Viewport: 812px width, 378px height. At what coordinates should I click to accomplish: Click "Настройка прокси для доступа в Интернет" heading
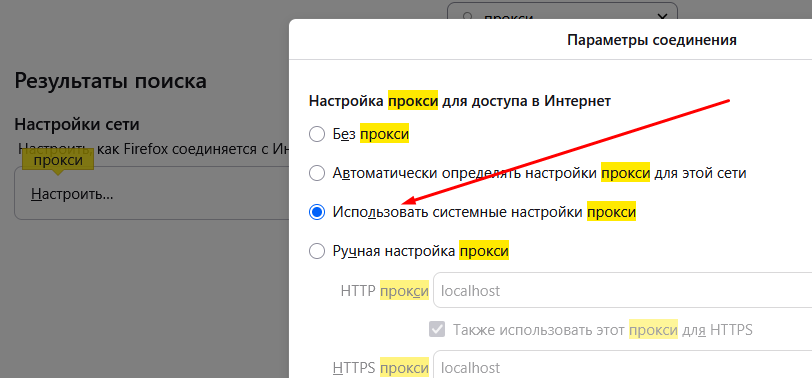pyautogui.click(x=460, y=101)
